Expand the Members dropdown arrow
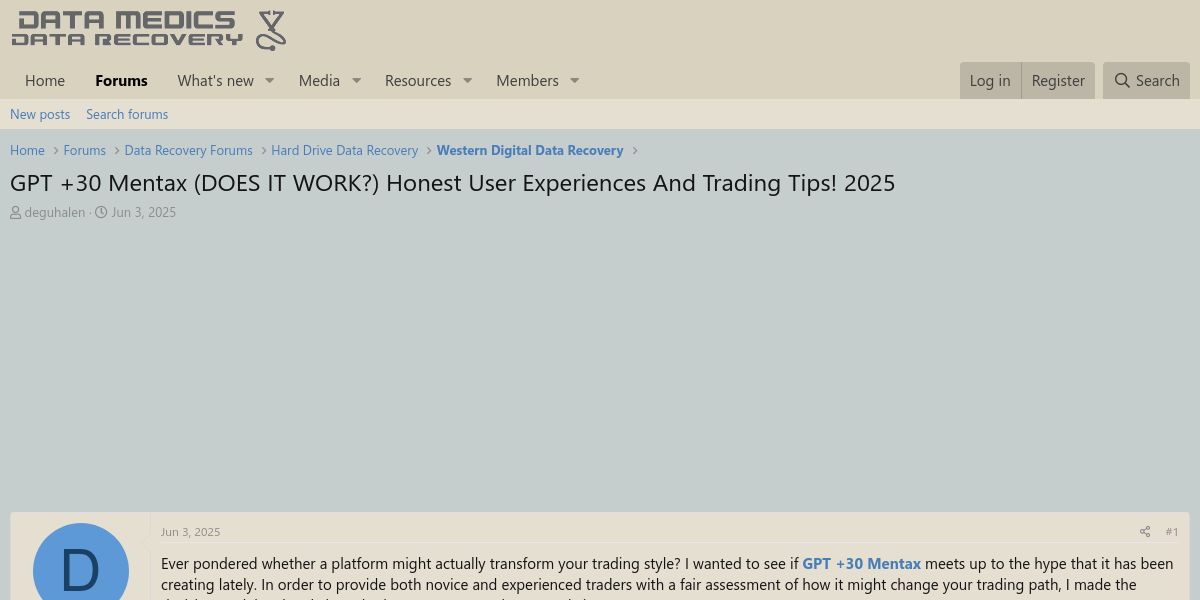This screenshot has width=1200, height=600. [x=575, y=81]
